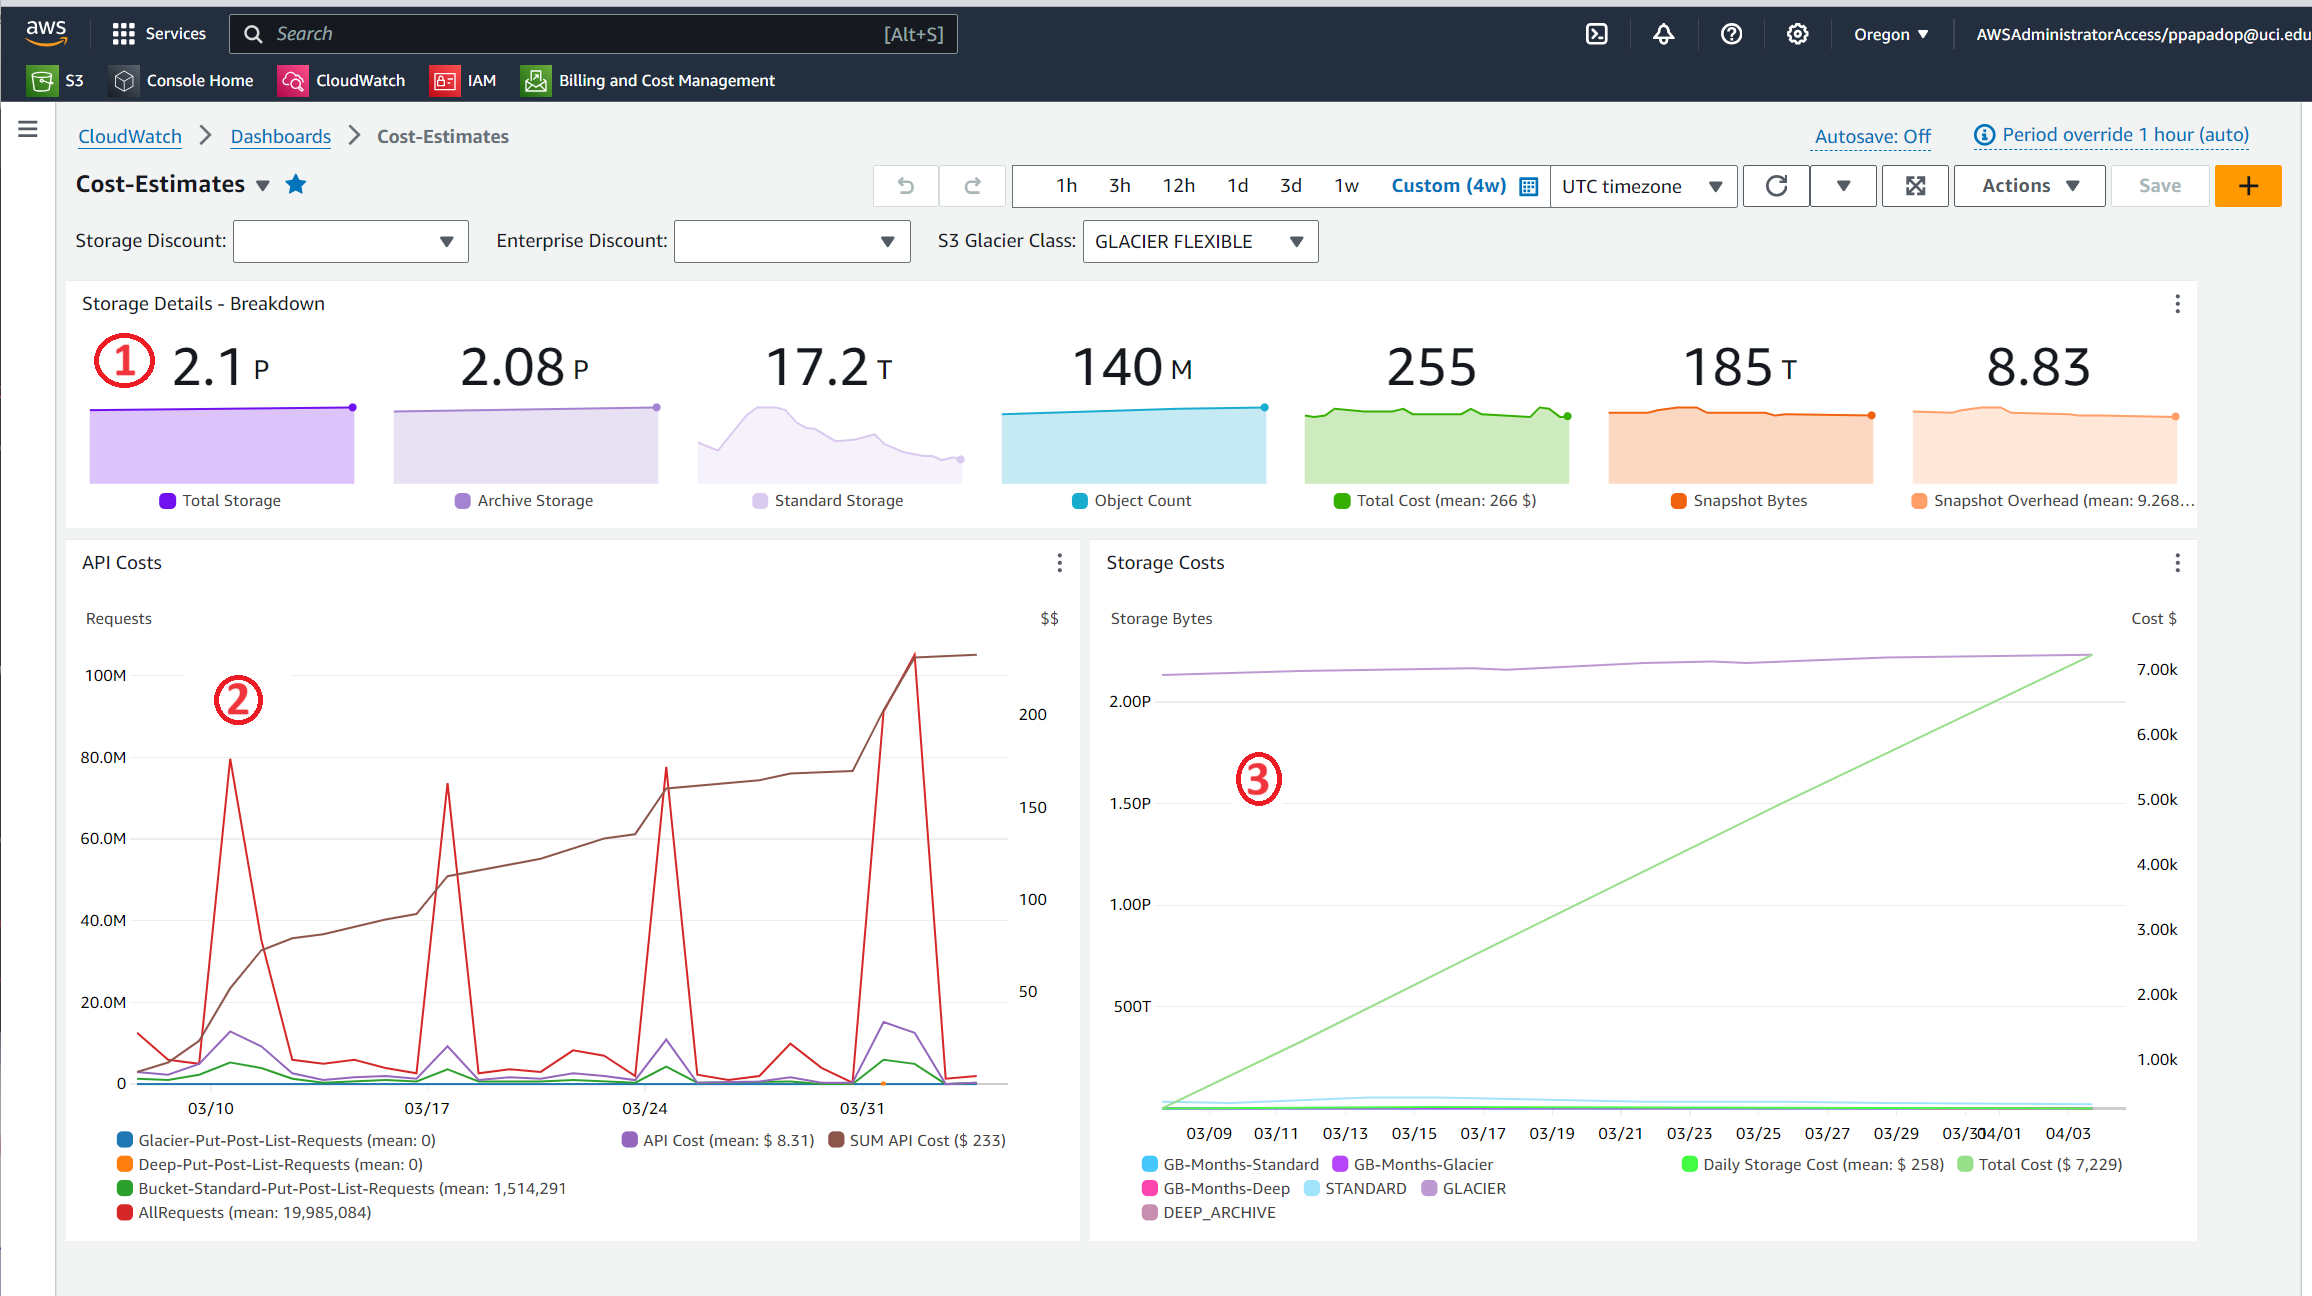
Task: Select the 1d time range
Action: point(1237,186)
